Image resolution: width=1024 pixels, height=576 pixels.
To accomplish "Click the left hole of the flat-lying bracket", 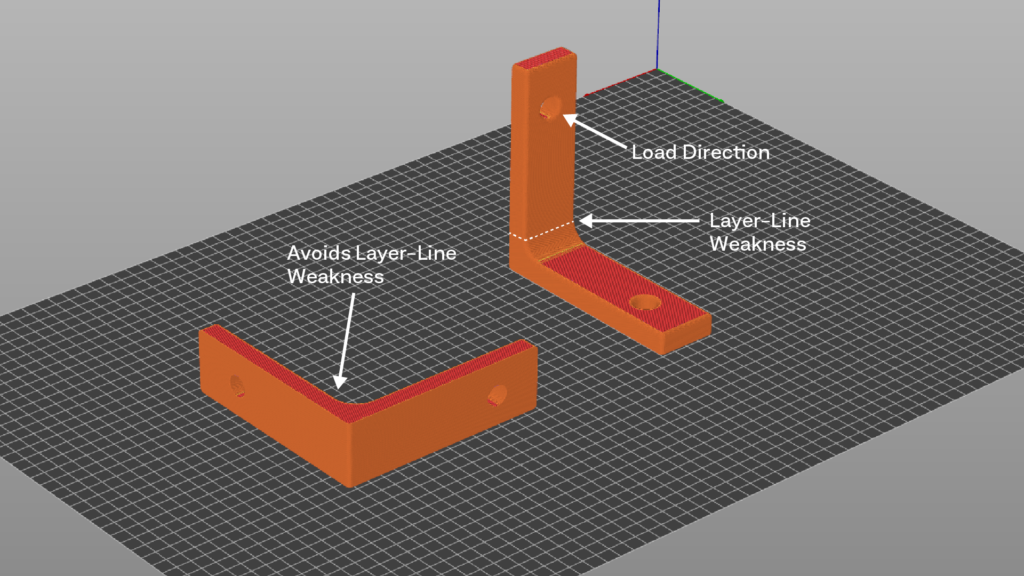I will coord(238,383).
